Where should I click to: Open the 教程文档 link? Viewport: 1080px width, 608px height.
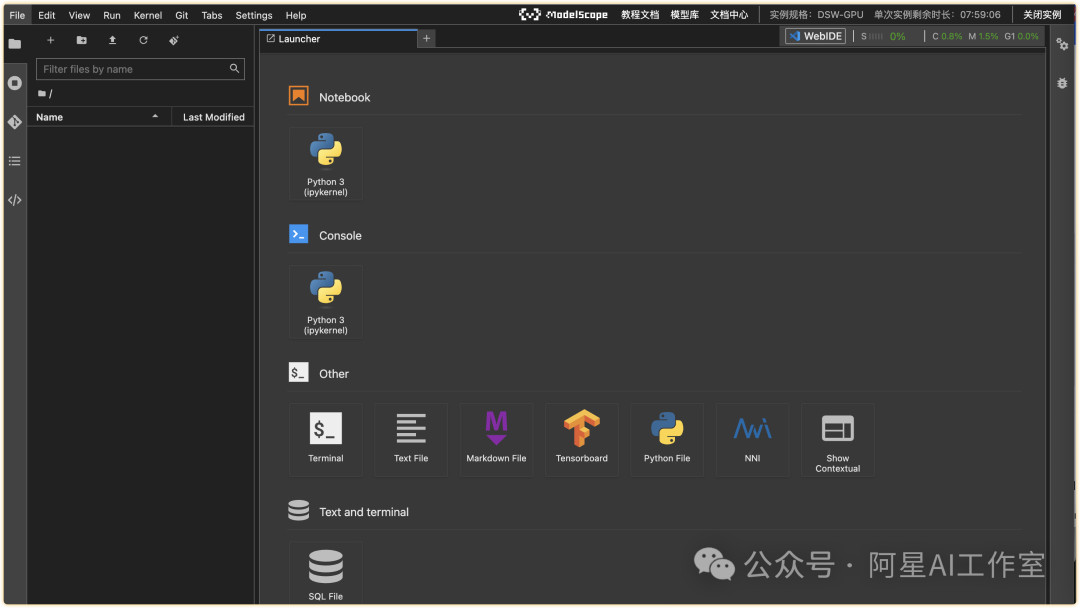point(640,14)
